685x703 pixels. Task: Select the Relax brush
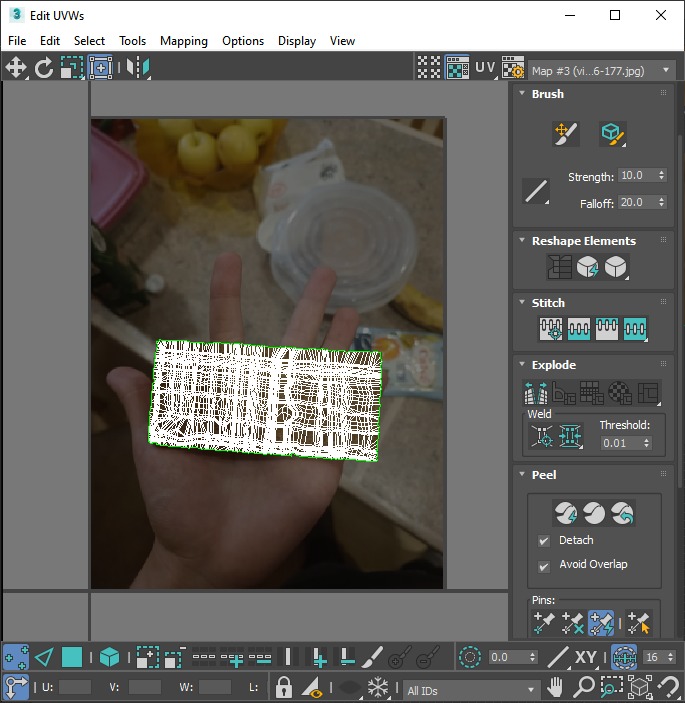pos(613,134)
